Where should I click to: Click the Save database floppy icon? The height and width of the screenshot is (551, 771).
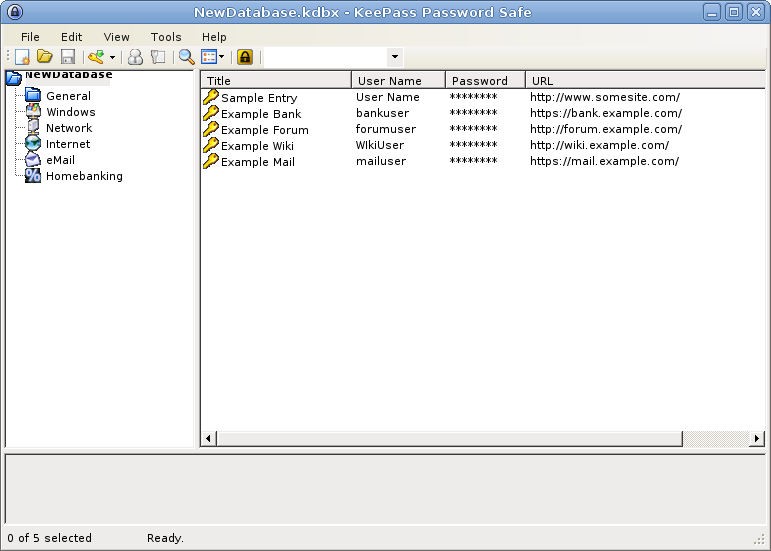68,57
